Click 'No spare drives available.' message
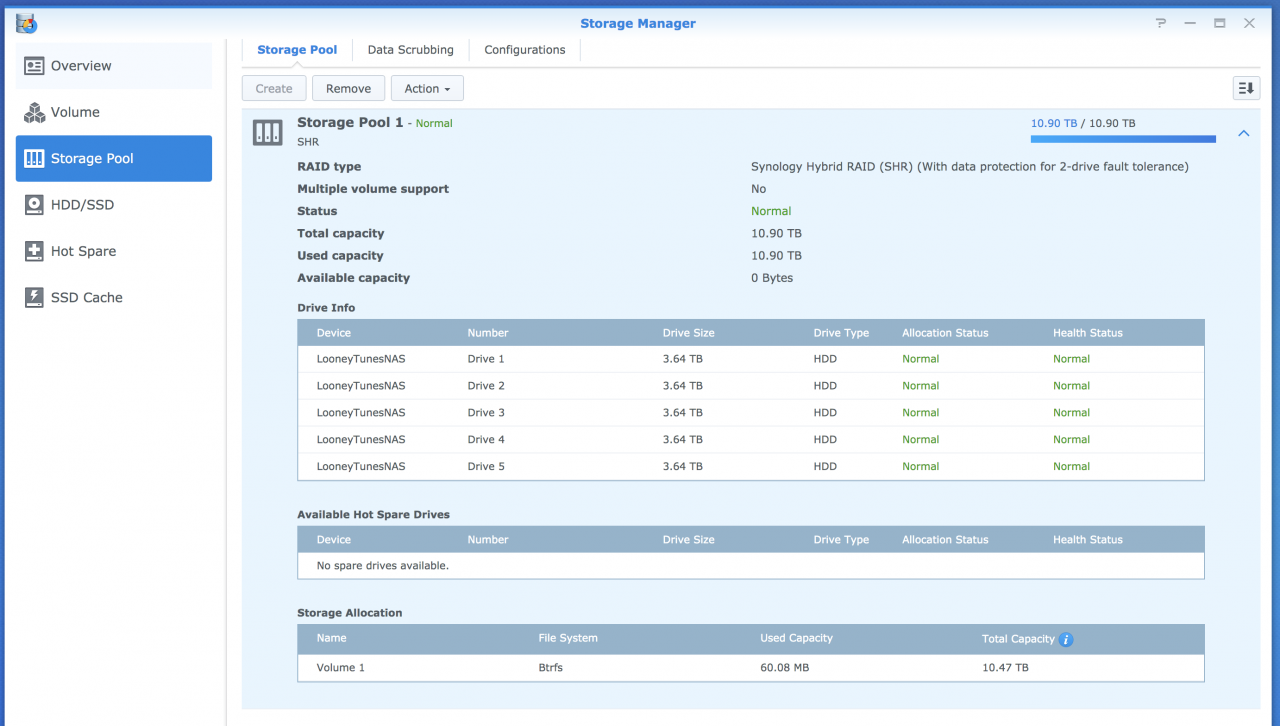1280x726 pixels. pos(383,566)
